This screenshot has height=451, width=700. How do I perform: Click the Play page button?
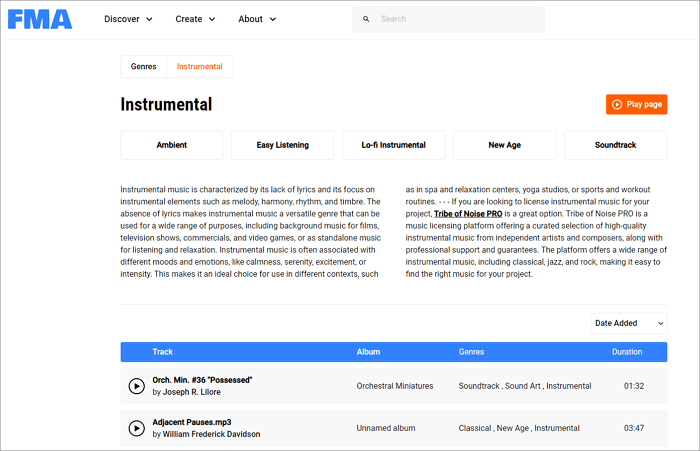(636, 104)
